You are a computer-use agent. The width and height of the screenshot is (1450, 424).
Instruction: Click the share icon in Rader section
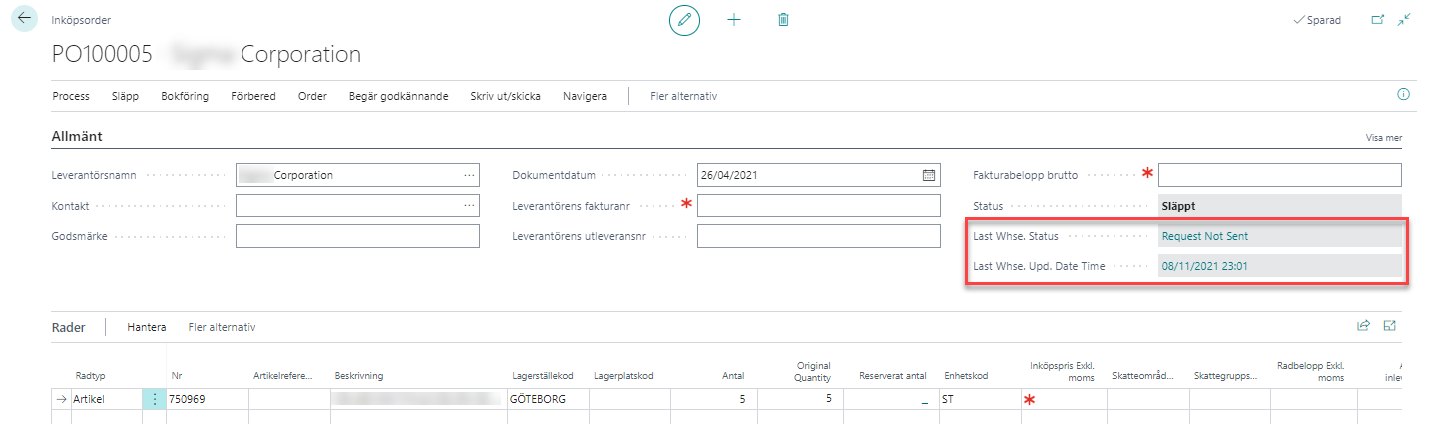1362,325
